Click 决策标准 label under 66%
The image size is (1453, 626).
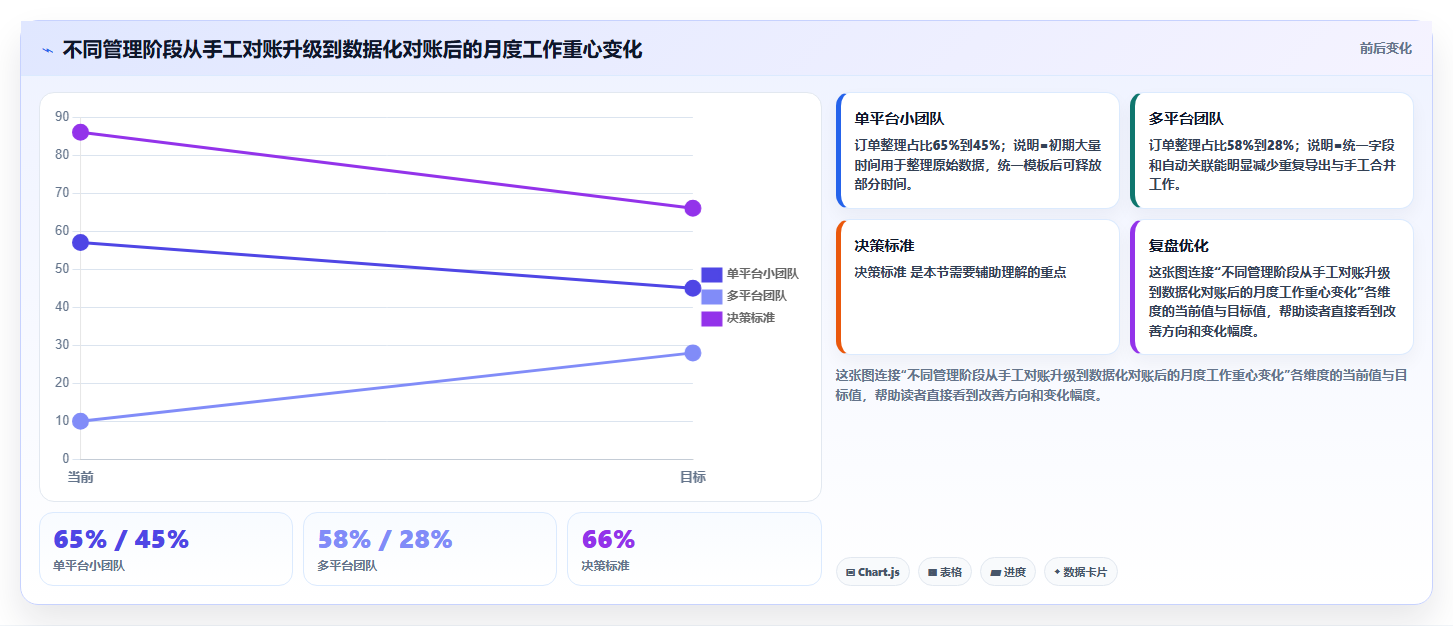pos(605,566)
